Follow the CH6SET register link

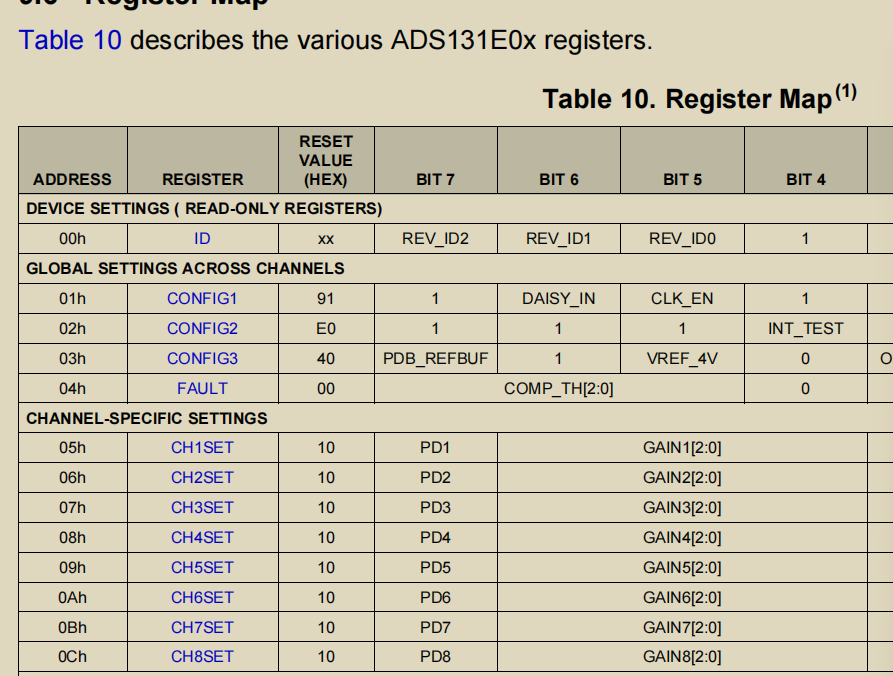202,597
